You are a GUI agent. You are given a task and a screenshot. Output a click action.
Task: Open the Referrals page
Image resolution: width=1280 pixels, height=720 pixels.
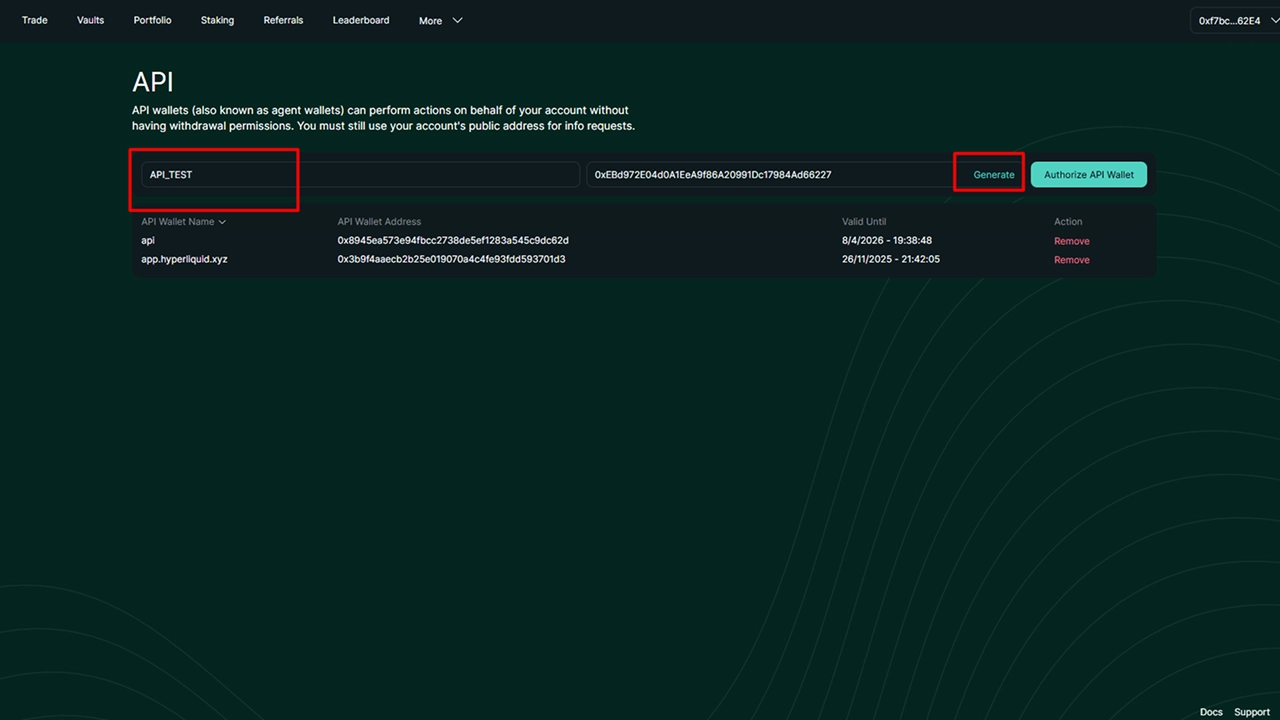point(283,20)
